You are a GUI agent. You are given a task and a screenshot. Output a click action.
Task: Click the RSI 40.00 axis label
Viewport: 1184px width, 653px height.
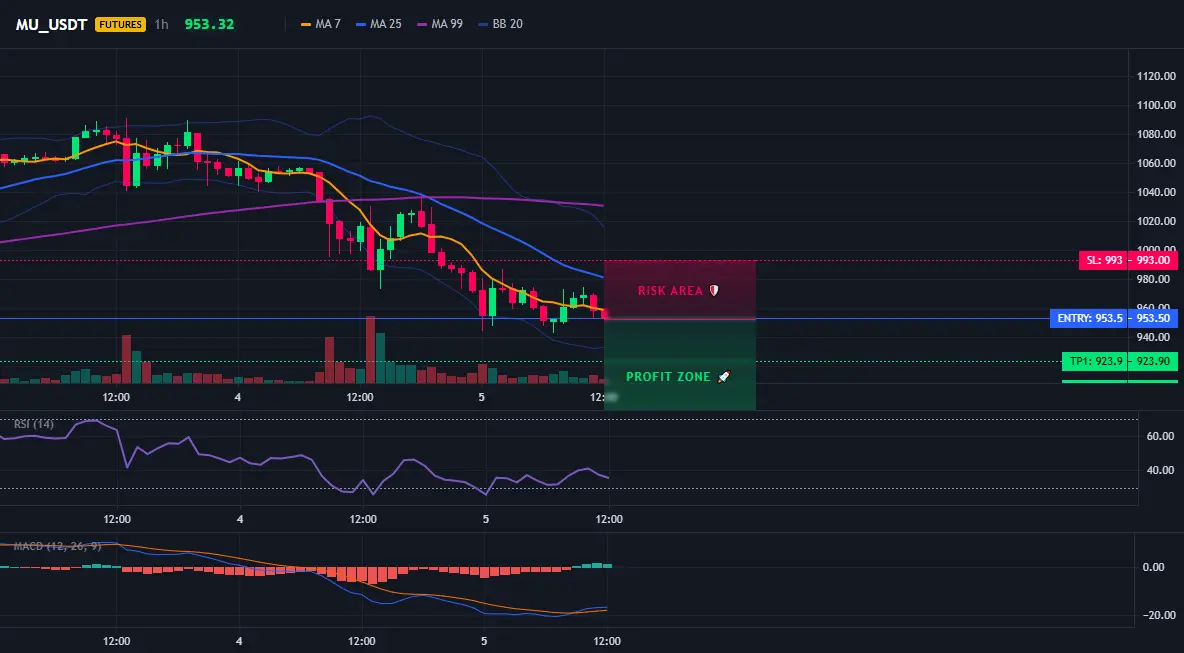(x=1161, y=470)
